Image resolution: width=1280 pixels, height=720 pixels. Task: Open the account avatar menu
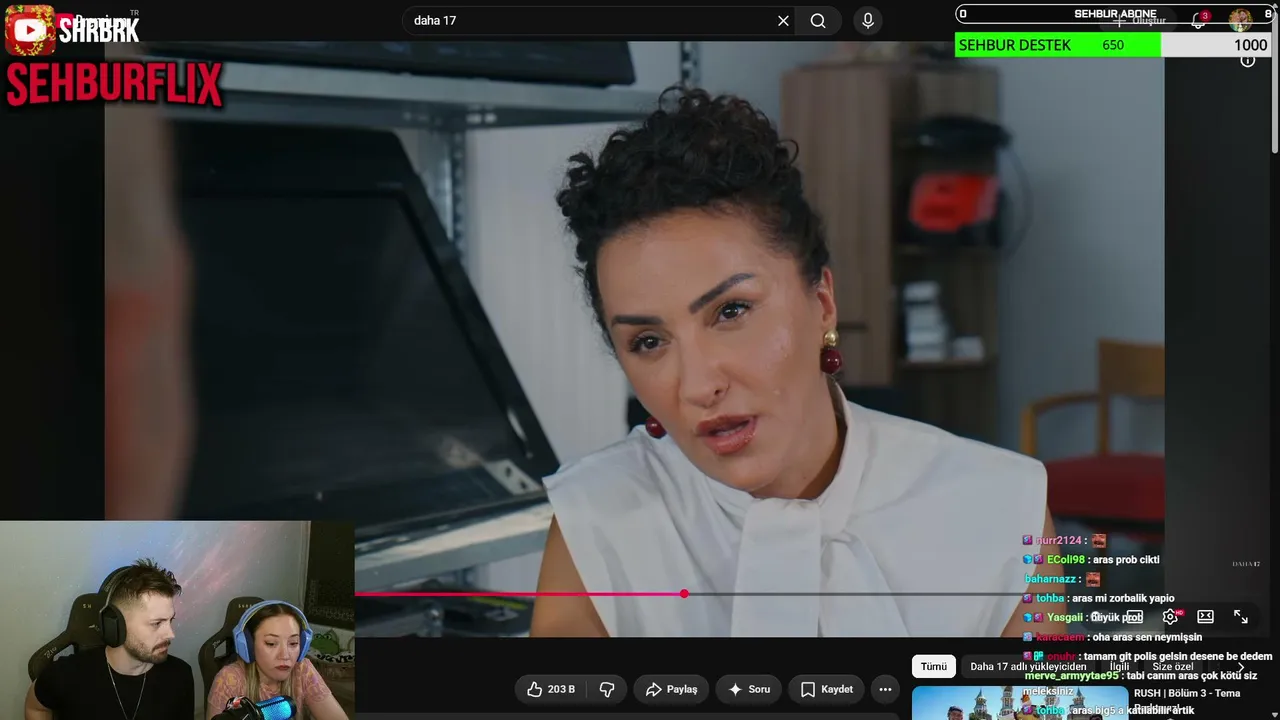pos(1240,20)
